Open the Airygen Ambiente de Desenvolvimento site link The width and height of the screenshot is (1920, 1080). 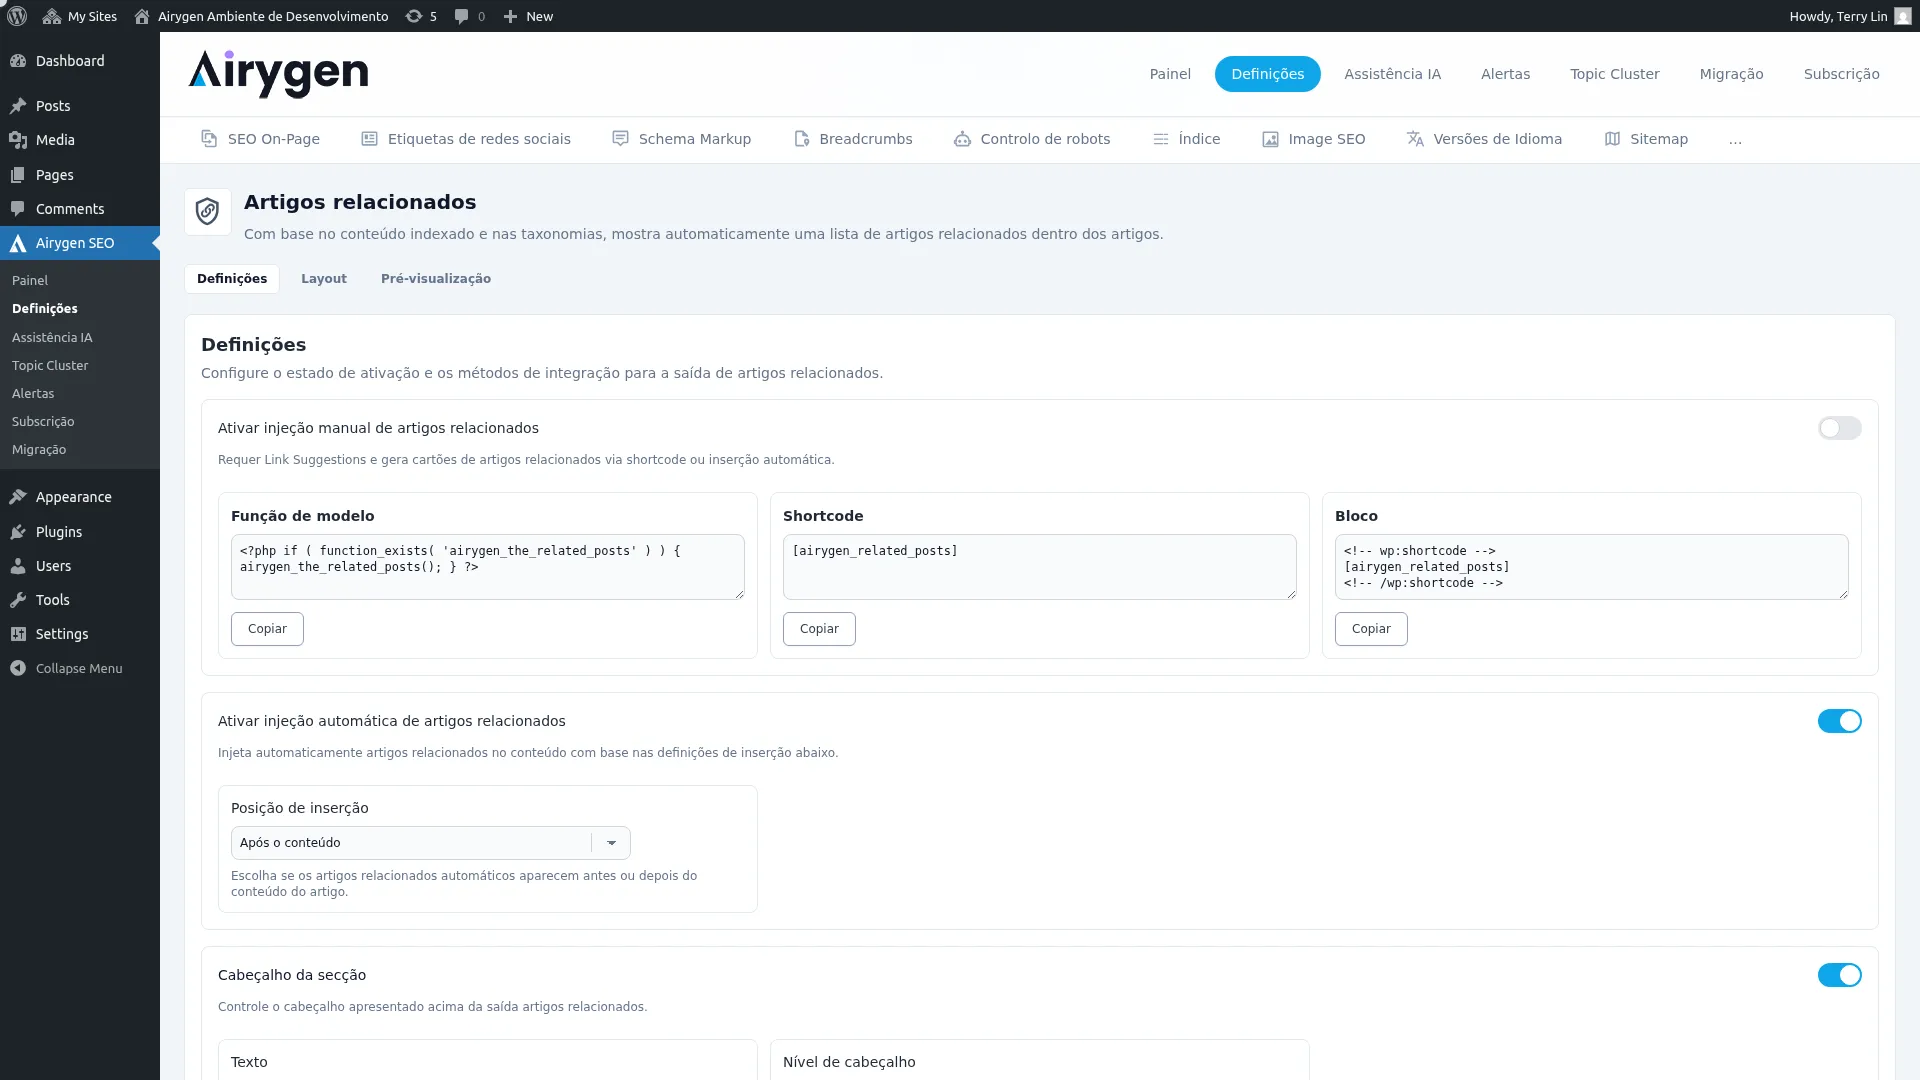[x=273, y=16]
